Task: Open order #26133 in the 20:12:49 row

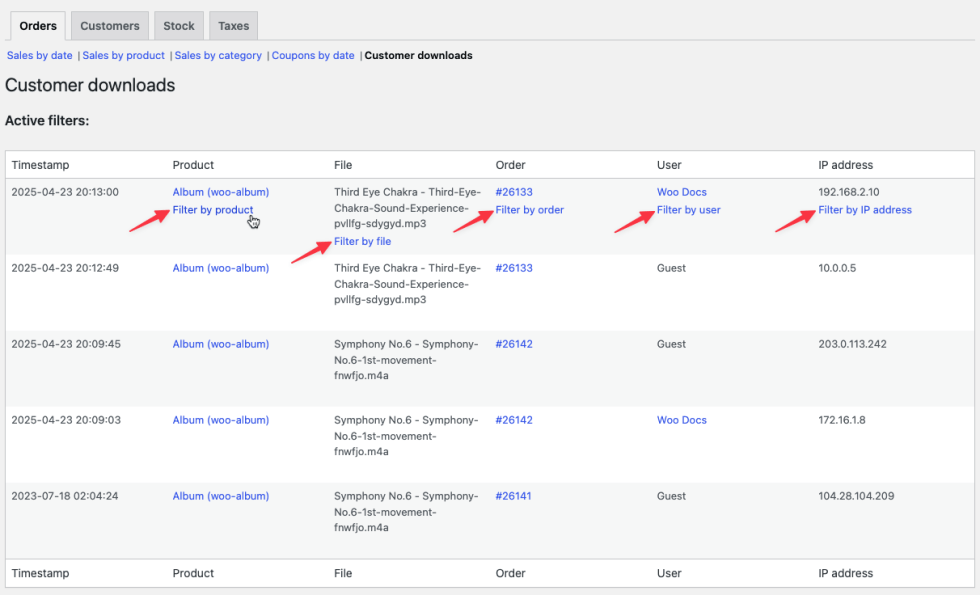Action: [514, 268]
